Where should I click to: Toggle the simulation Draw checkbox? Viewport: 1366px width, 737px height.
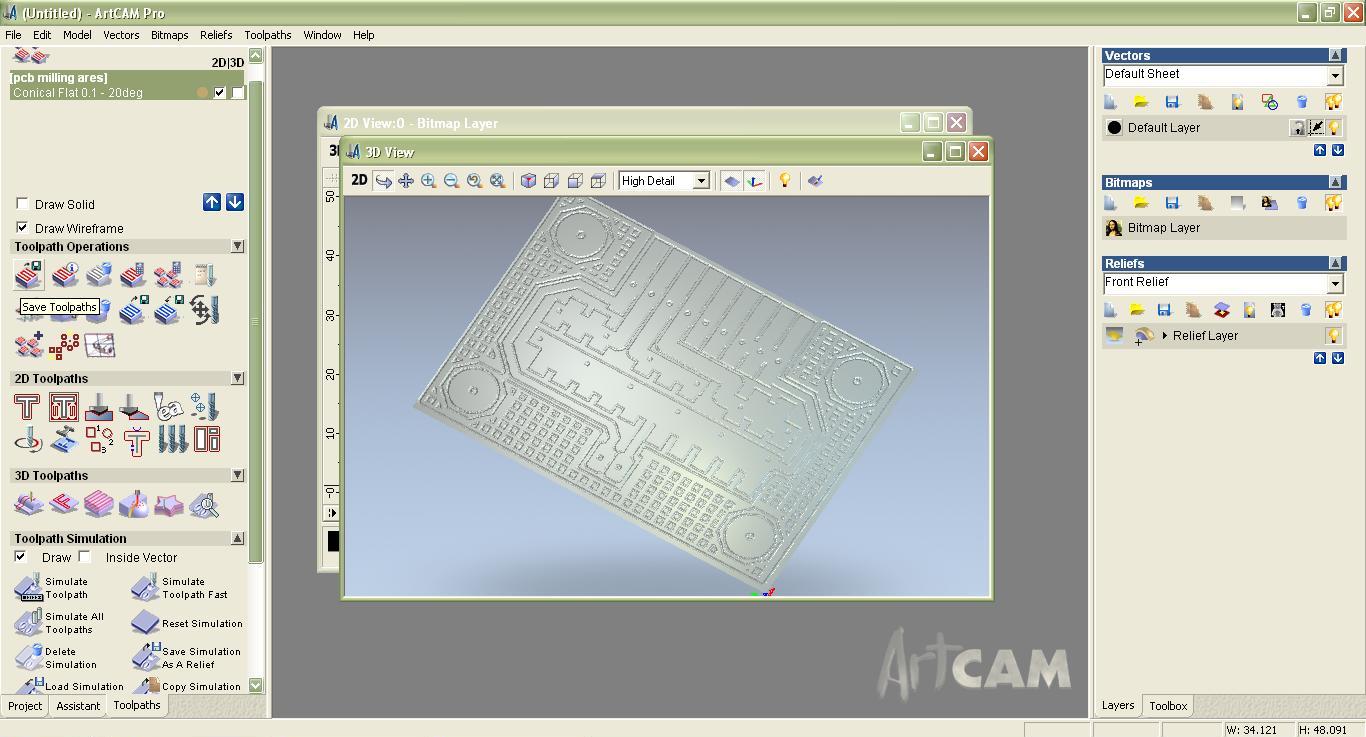[20, 557]
